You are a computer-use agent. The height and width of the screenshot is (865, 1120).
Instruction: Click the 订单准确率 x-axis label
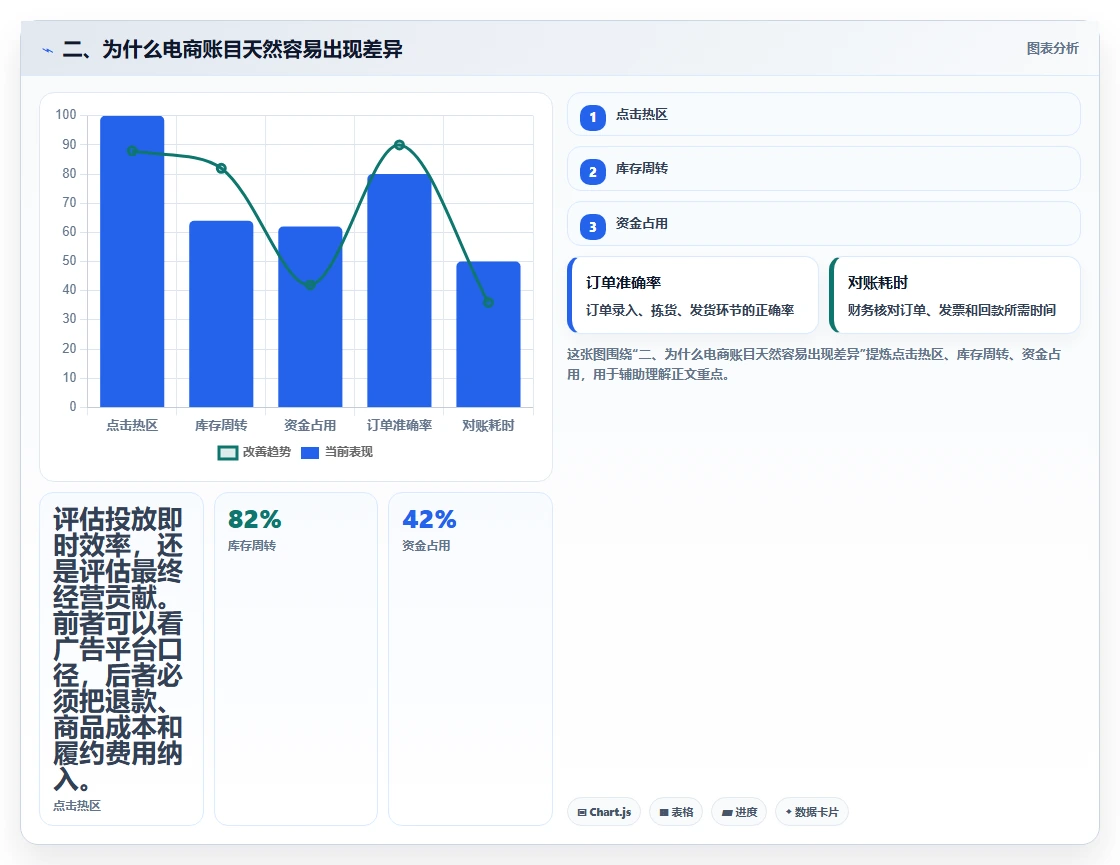tap(399, 426)
